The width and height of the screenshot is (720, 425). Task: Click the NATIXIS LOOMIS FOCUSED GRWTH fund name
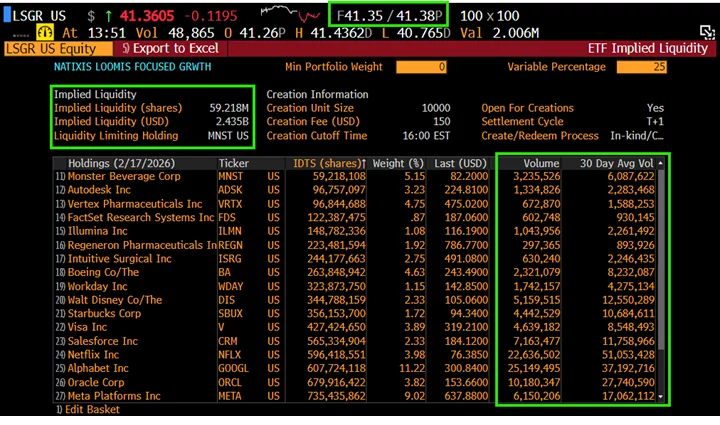click(133, 67)
